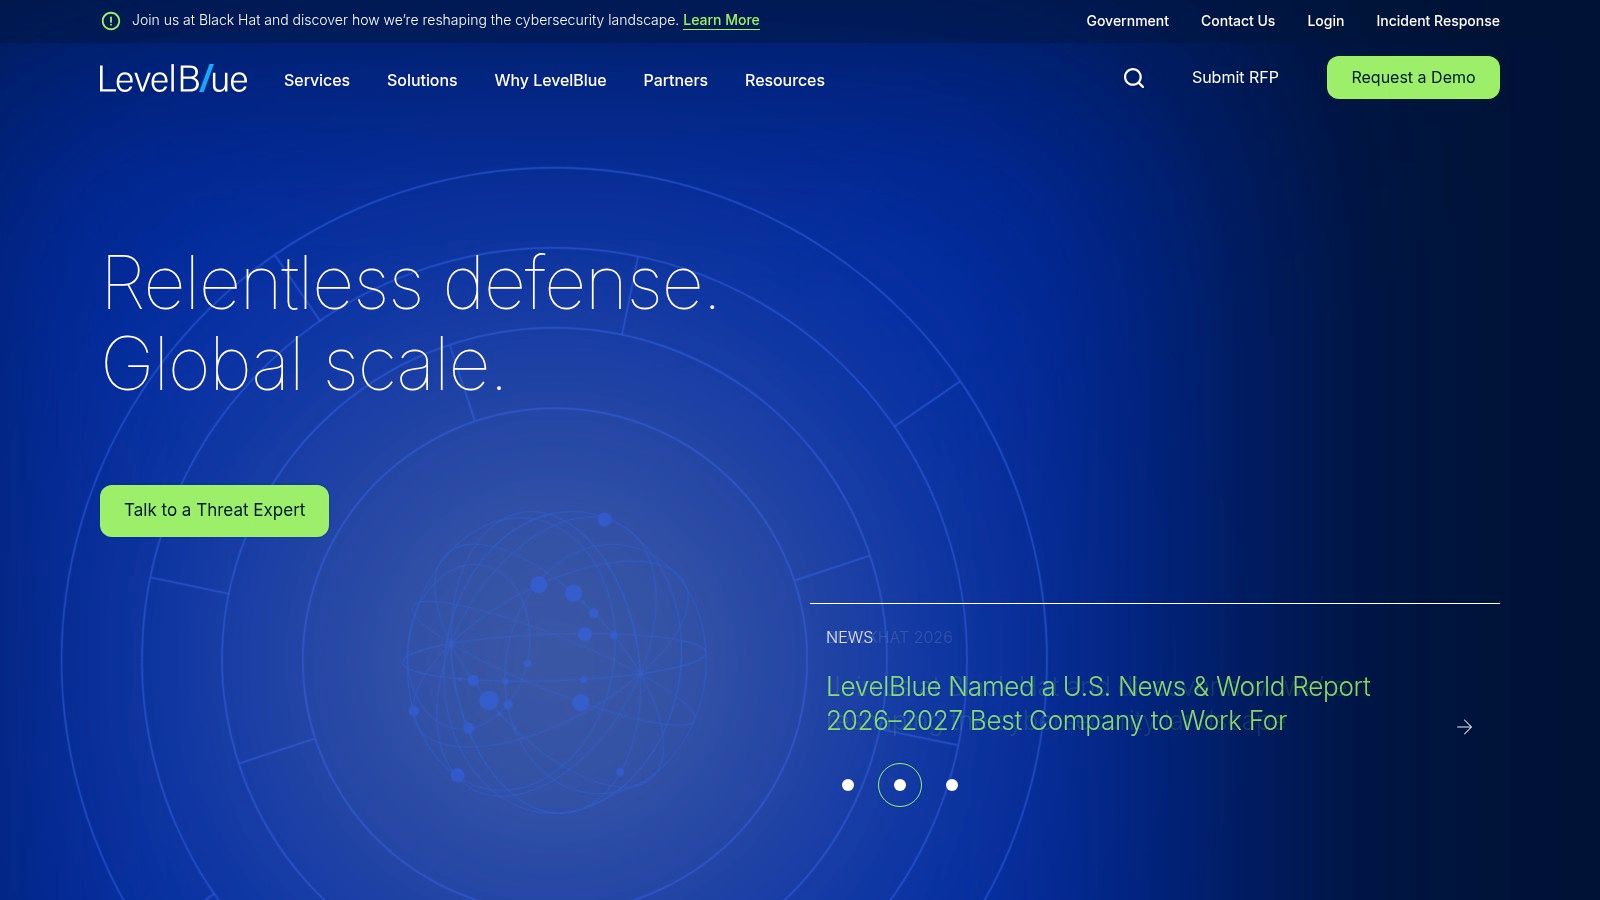The width and height of the screenshot is (1600, 900).
Task: Click the Black Hat announcement text
Action: point(405,20)
